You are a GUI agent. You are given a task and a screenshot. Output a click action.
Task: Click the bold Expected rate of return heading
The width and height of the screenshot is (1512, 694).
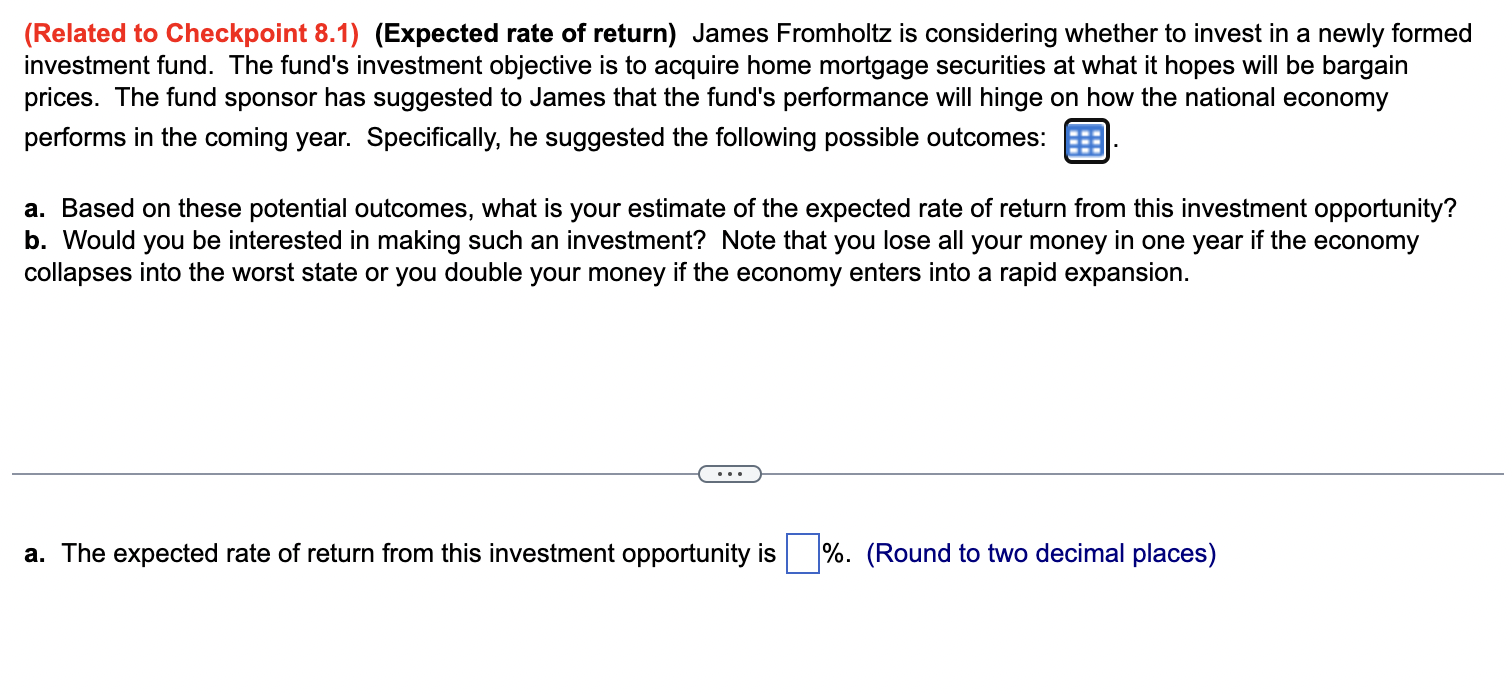pos(526,33)
